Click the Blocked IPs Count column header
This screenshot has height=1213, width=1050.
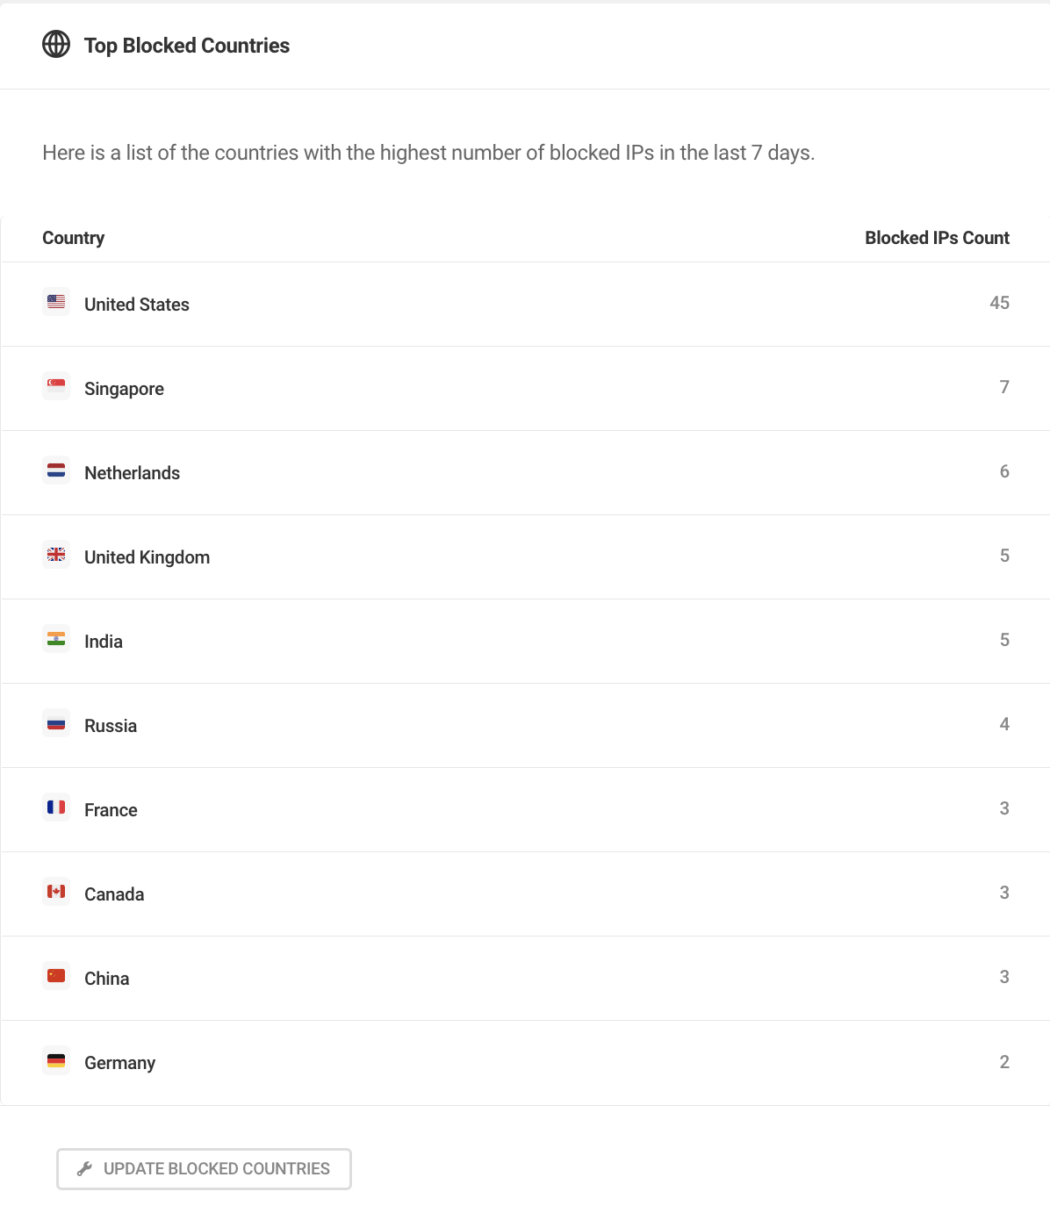[937, 238]
